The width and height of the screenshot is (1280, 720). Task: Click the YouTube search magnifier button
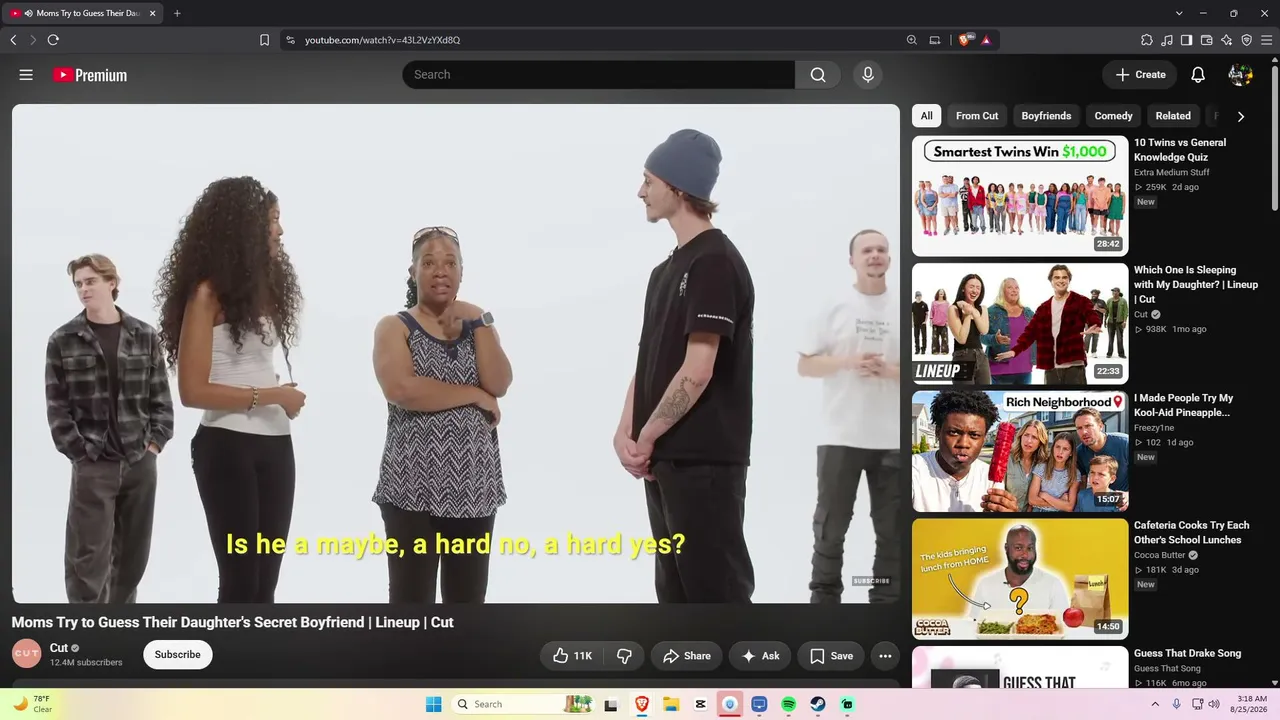818,75
